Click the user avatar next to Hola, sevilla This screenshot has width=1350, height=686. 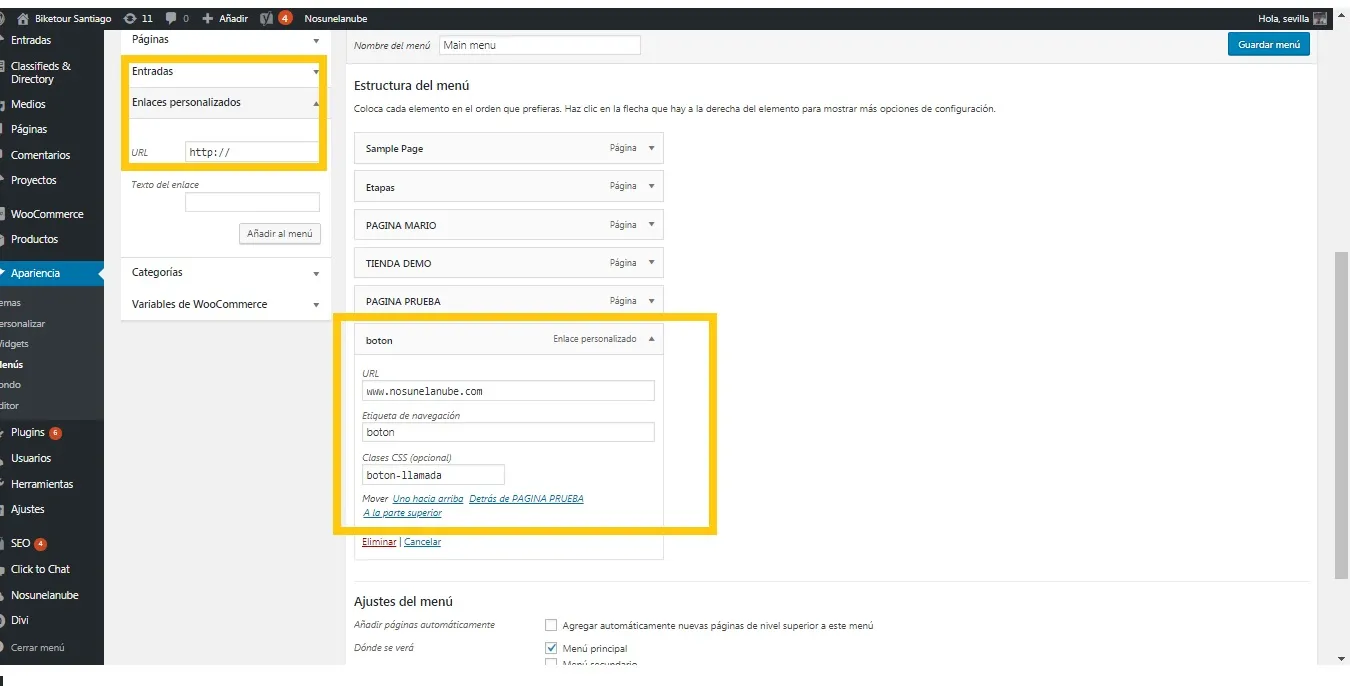[x=1320, y=18]
